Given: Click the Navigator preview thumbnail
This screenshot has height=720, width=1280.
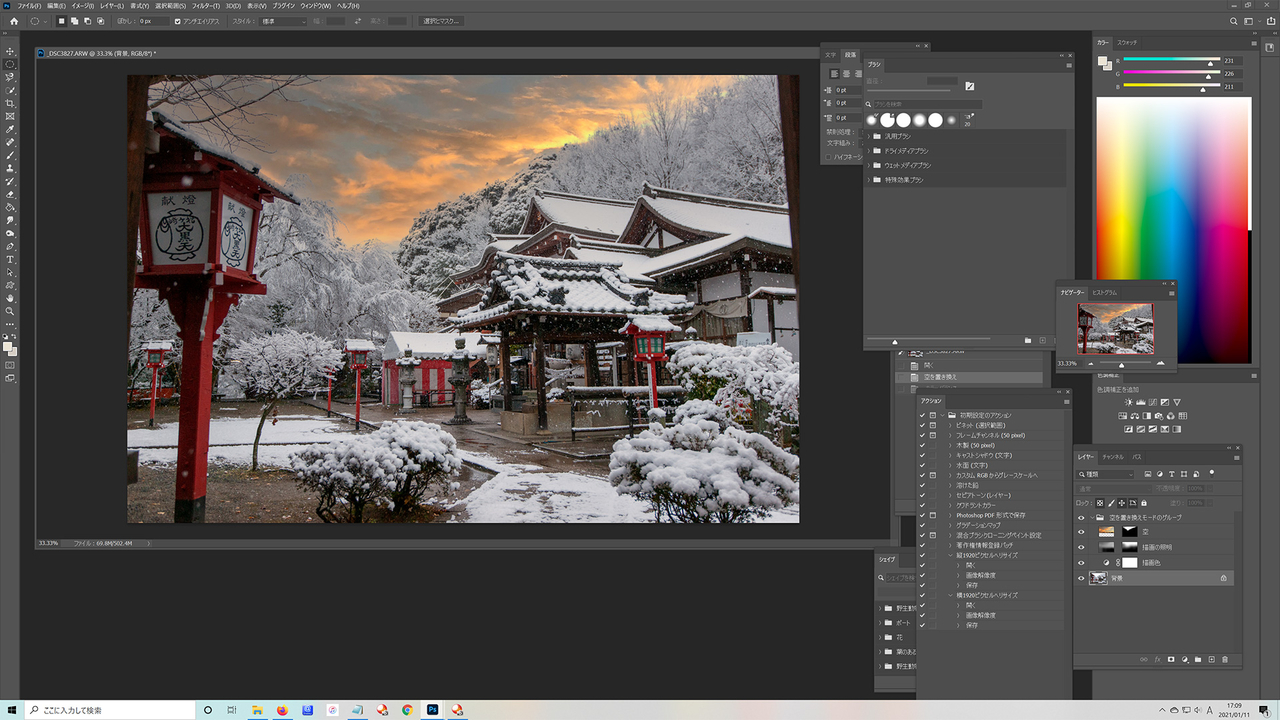Looking at the screenshot, I should tap(1115, 329).
